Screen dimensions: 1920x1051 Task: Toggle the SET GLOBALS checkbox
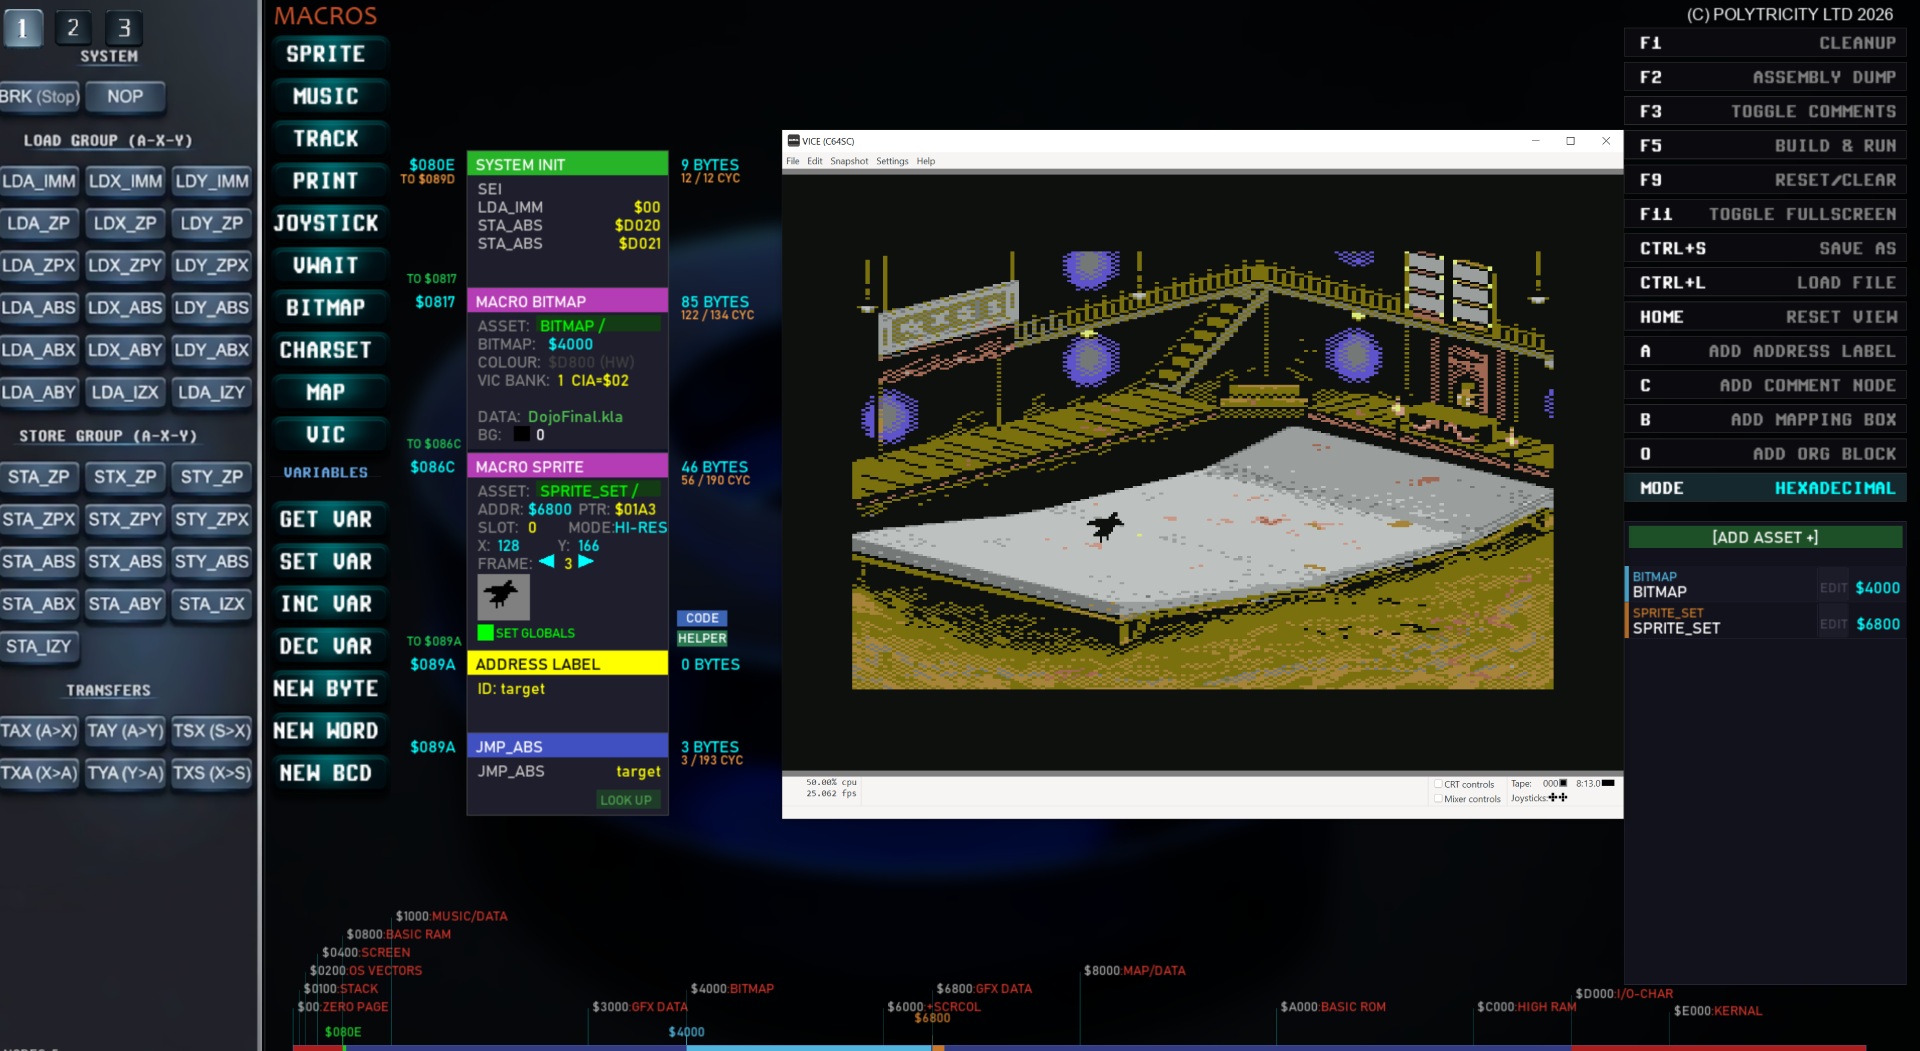485,632
